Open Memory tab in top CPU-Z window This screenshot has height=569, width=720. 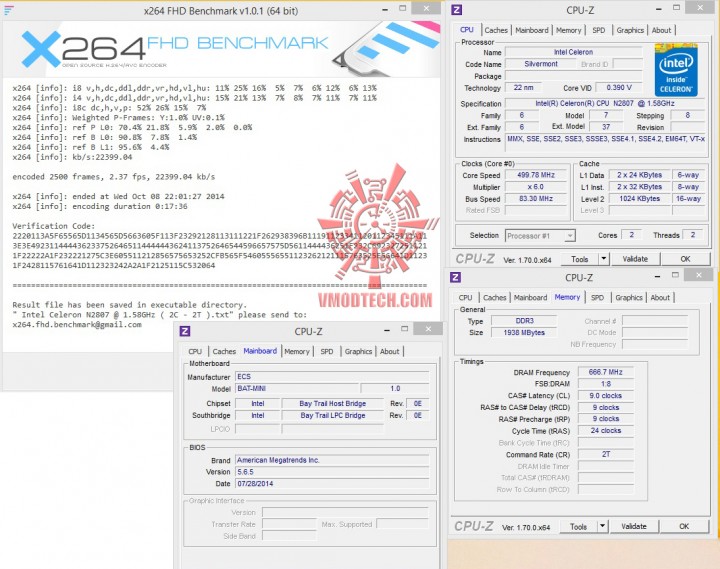click(x=568, y=30)
